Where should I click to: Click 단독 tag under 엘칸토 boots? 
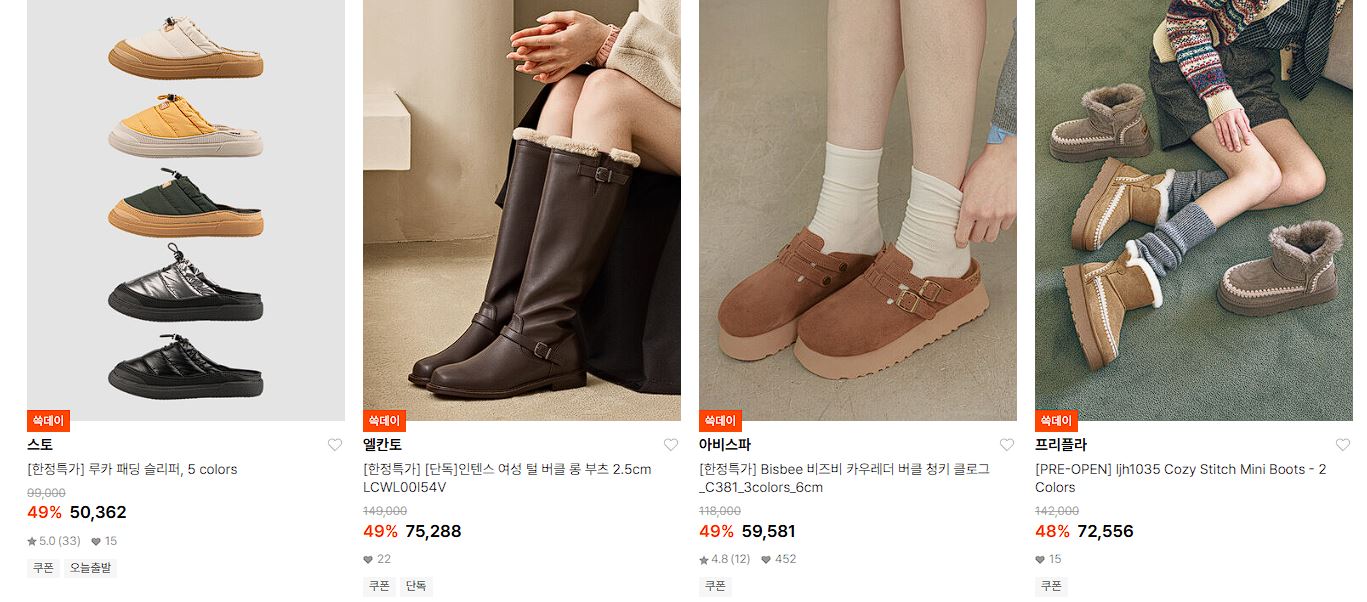click(x=416, y=586)
